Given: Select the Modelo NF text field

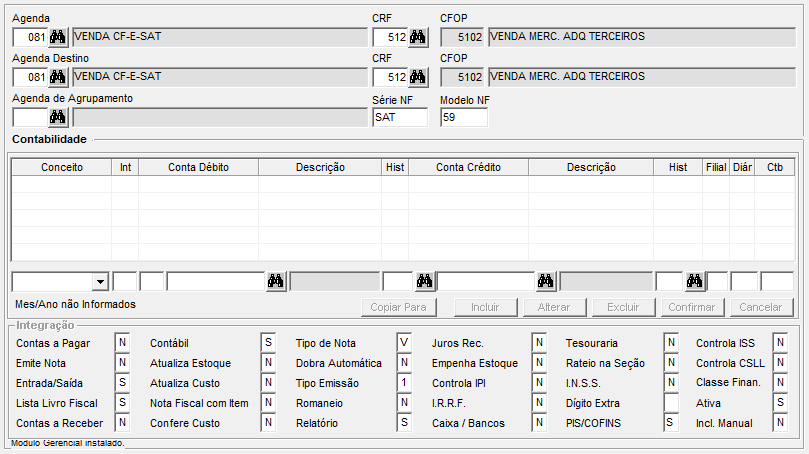Looking at the screenshot, I should 463,117.
